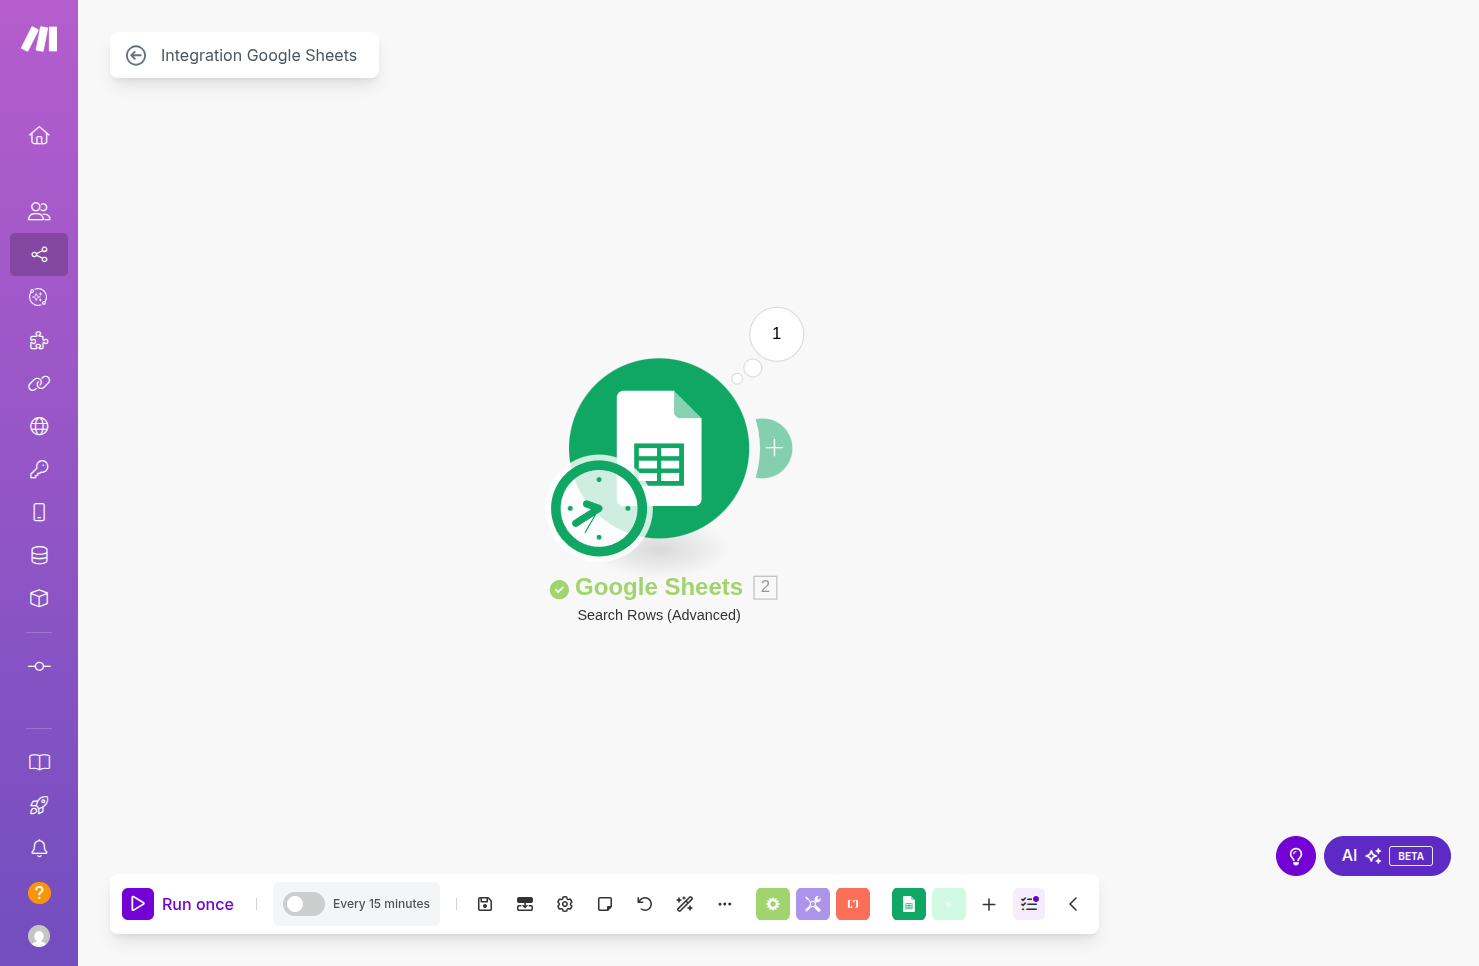Open the What's new rocket icon
This screenshot has height=966, width=1479.
39,805
